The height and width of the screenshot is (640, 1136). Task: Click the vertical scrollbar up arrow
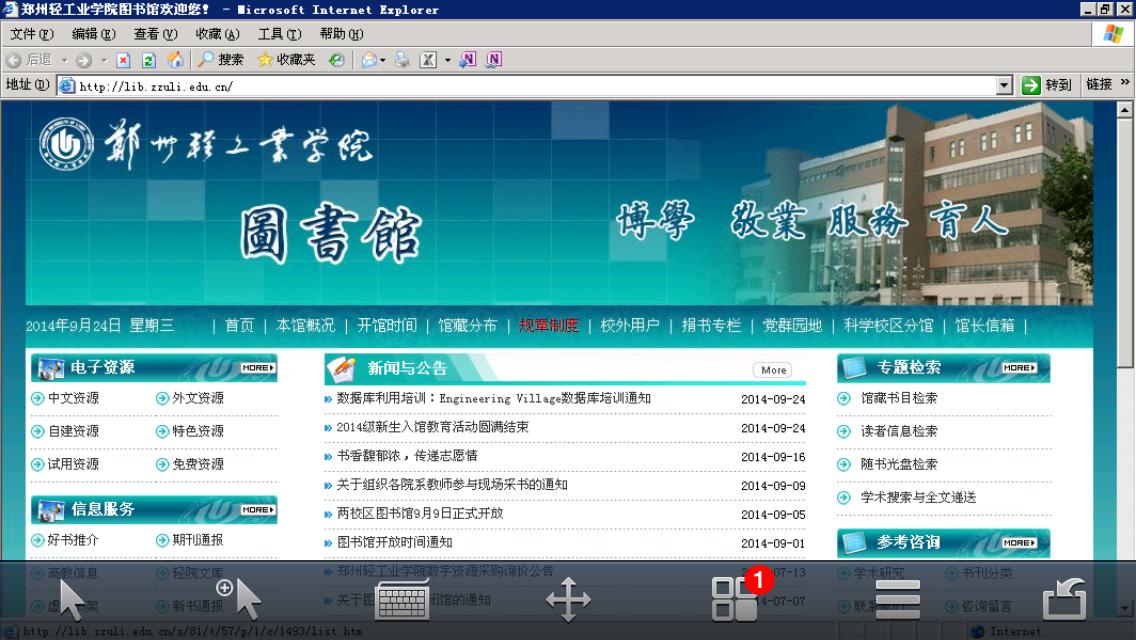click(1126, 110)
